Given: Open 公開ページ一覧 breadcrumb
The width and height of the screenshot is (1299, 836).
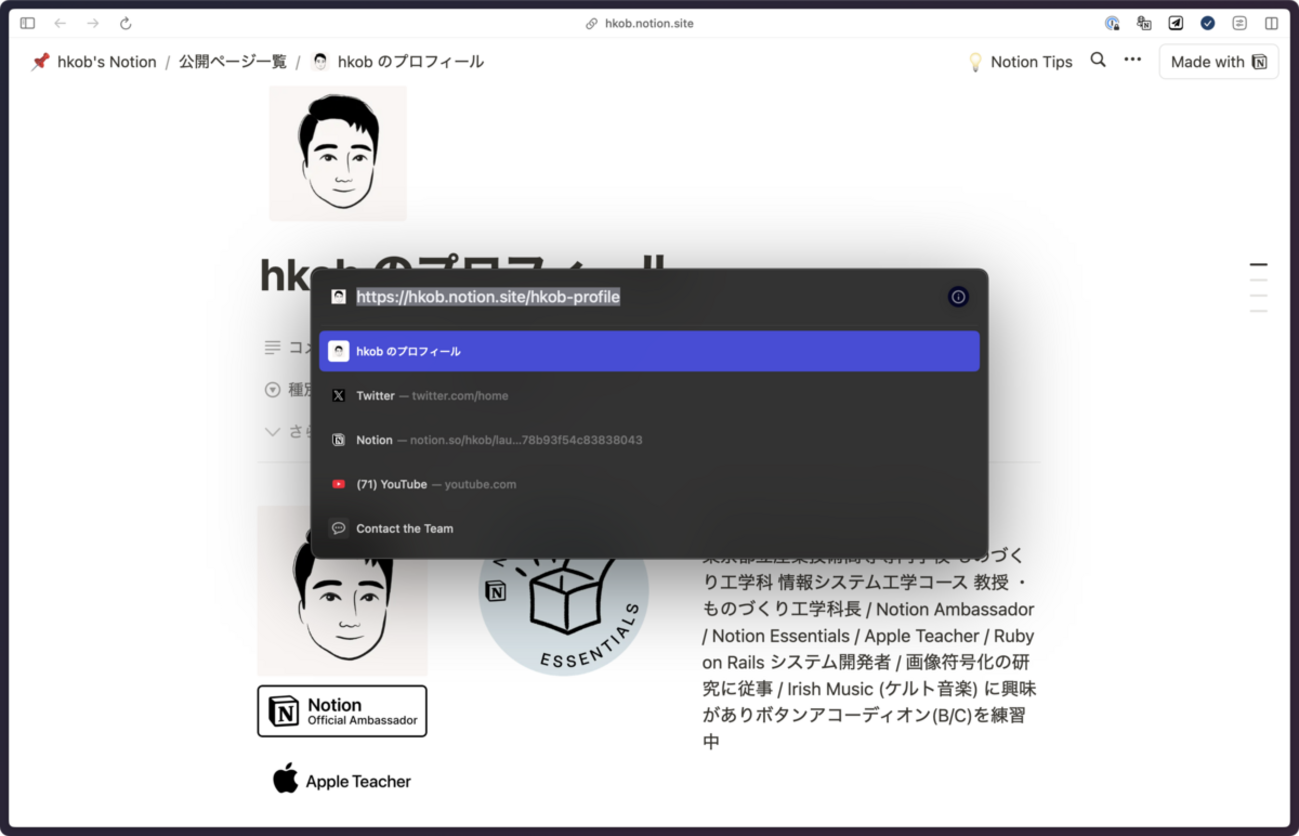Looking at the screenshot, I should tap(233, 62).
